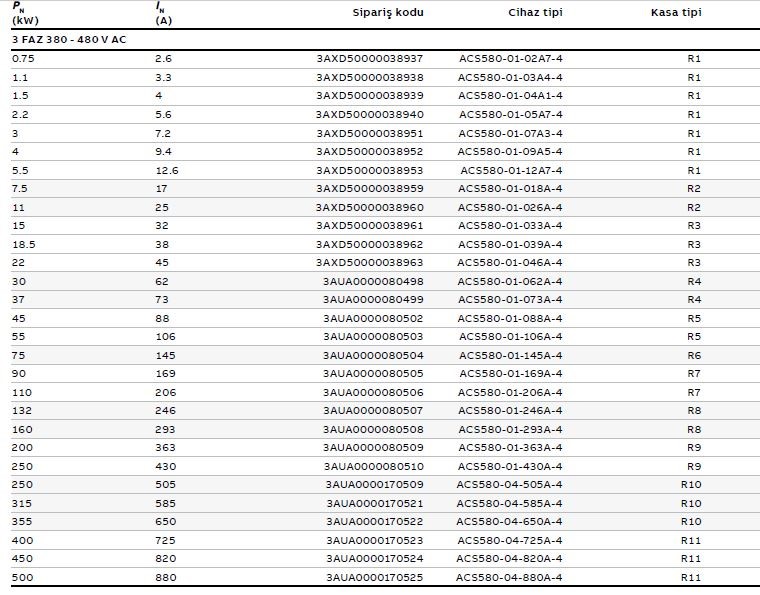Click order code 3AUA0000080504
Screen dimensions: 760x595
pyautogui.click(x=373, y=356)
